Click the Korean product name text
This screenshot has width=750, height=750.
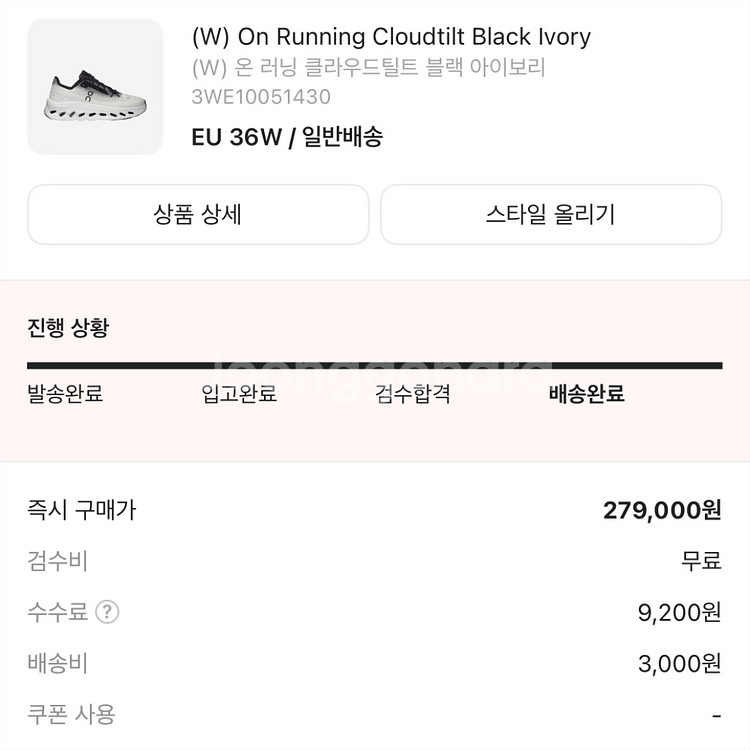coord(368,68)
